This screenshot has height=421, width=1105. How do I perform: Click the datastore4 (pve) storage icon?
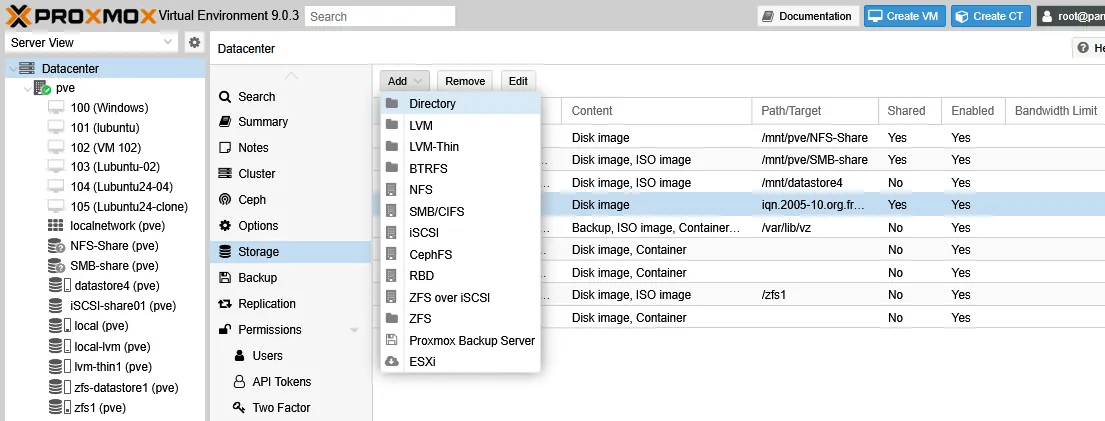59,286
